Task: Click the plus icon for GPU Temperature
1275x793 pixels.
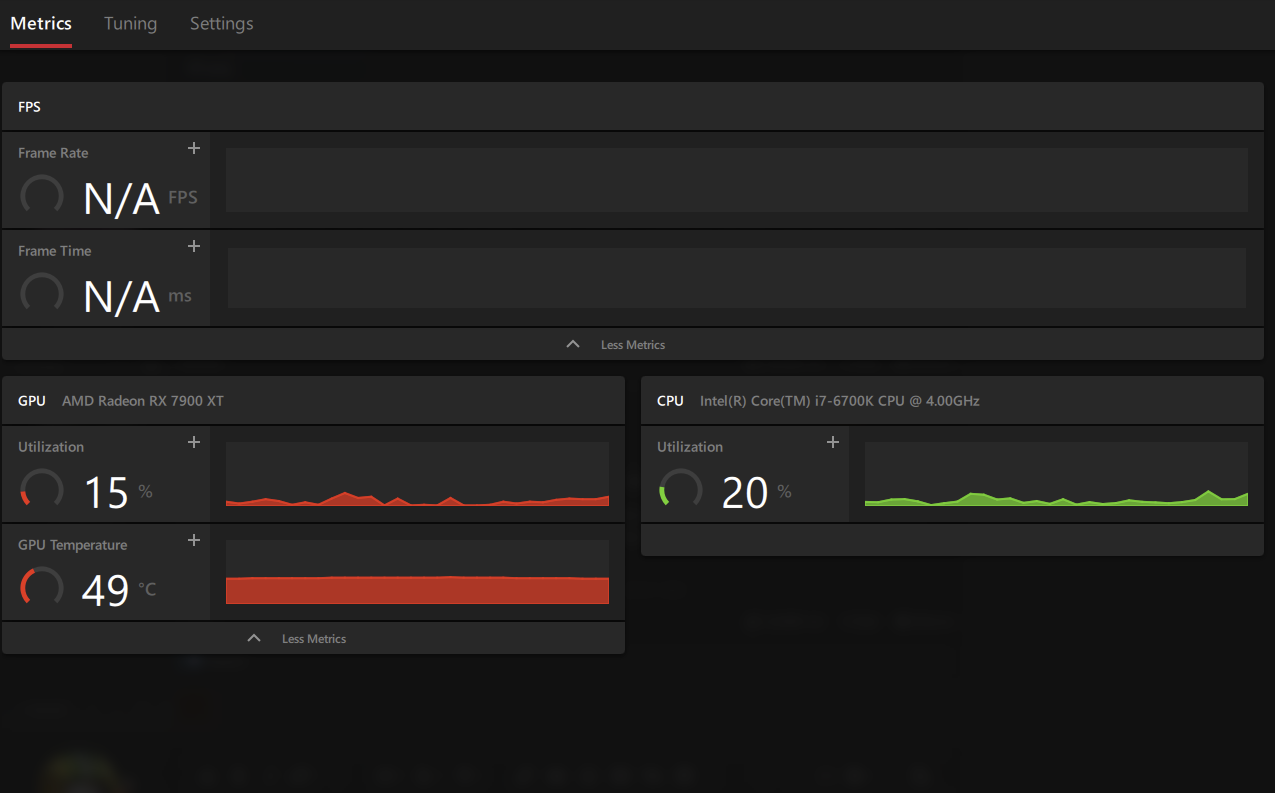Action: [194, 540]
